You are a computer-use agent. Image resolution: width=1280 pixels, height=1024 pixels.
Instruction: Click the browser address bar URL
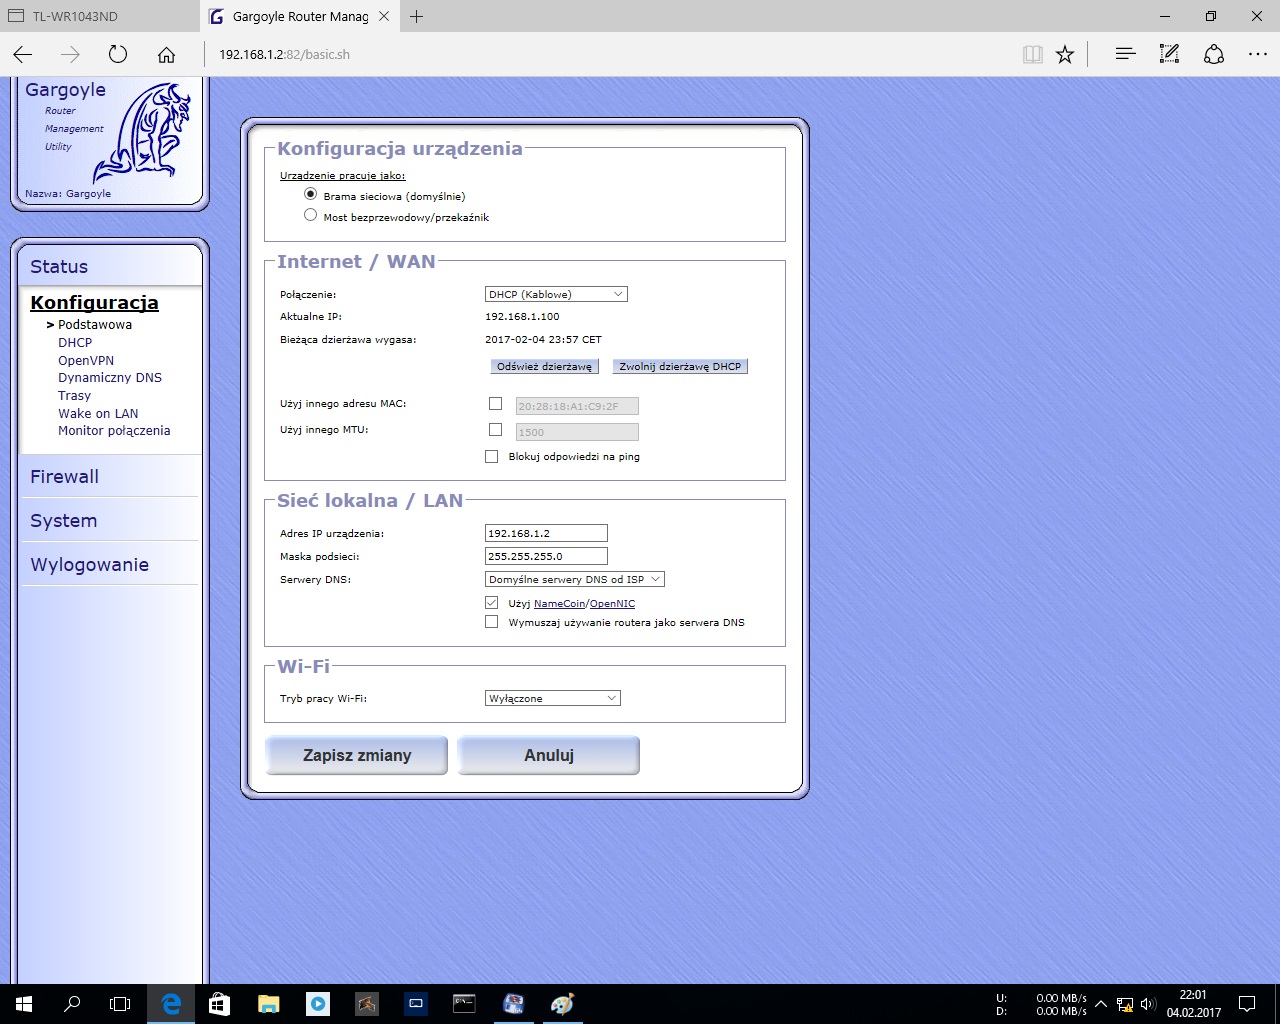[x=284, y=54]
